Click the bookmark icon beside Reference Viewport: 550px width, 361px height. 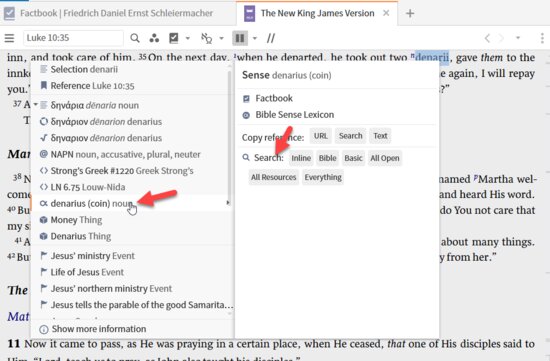coord(43,85)
